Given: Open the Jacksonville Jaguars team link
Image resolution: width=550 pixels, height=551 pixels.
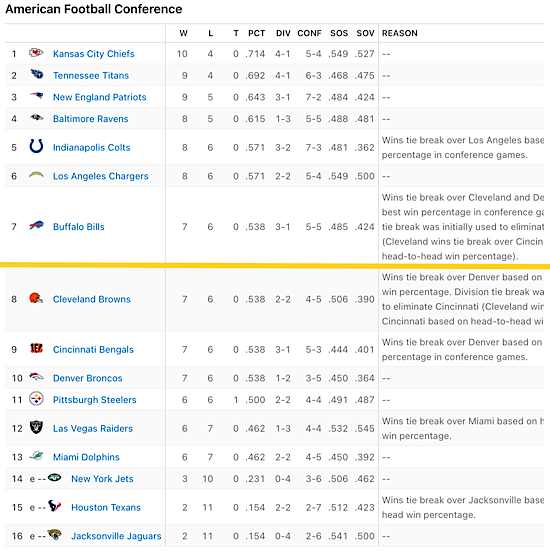Looking at the screenshot, I should click(x=116, y=536).
